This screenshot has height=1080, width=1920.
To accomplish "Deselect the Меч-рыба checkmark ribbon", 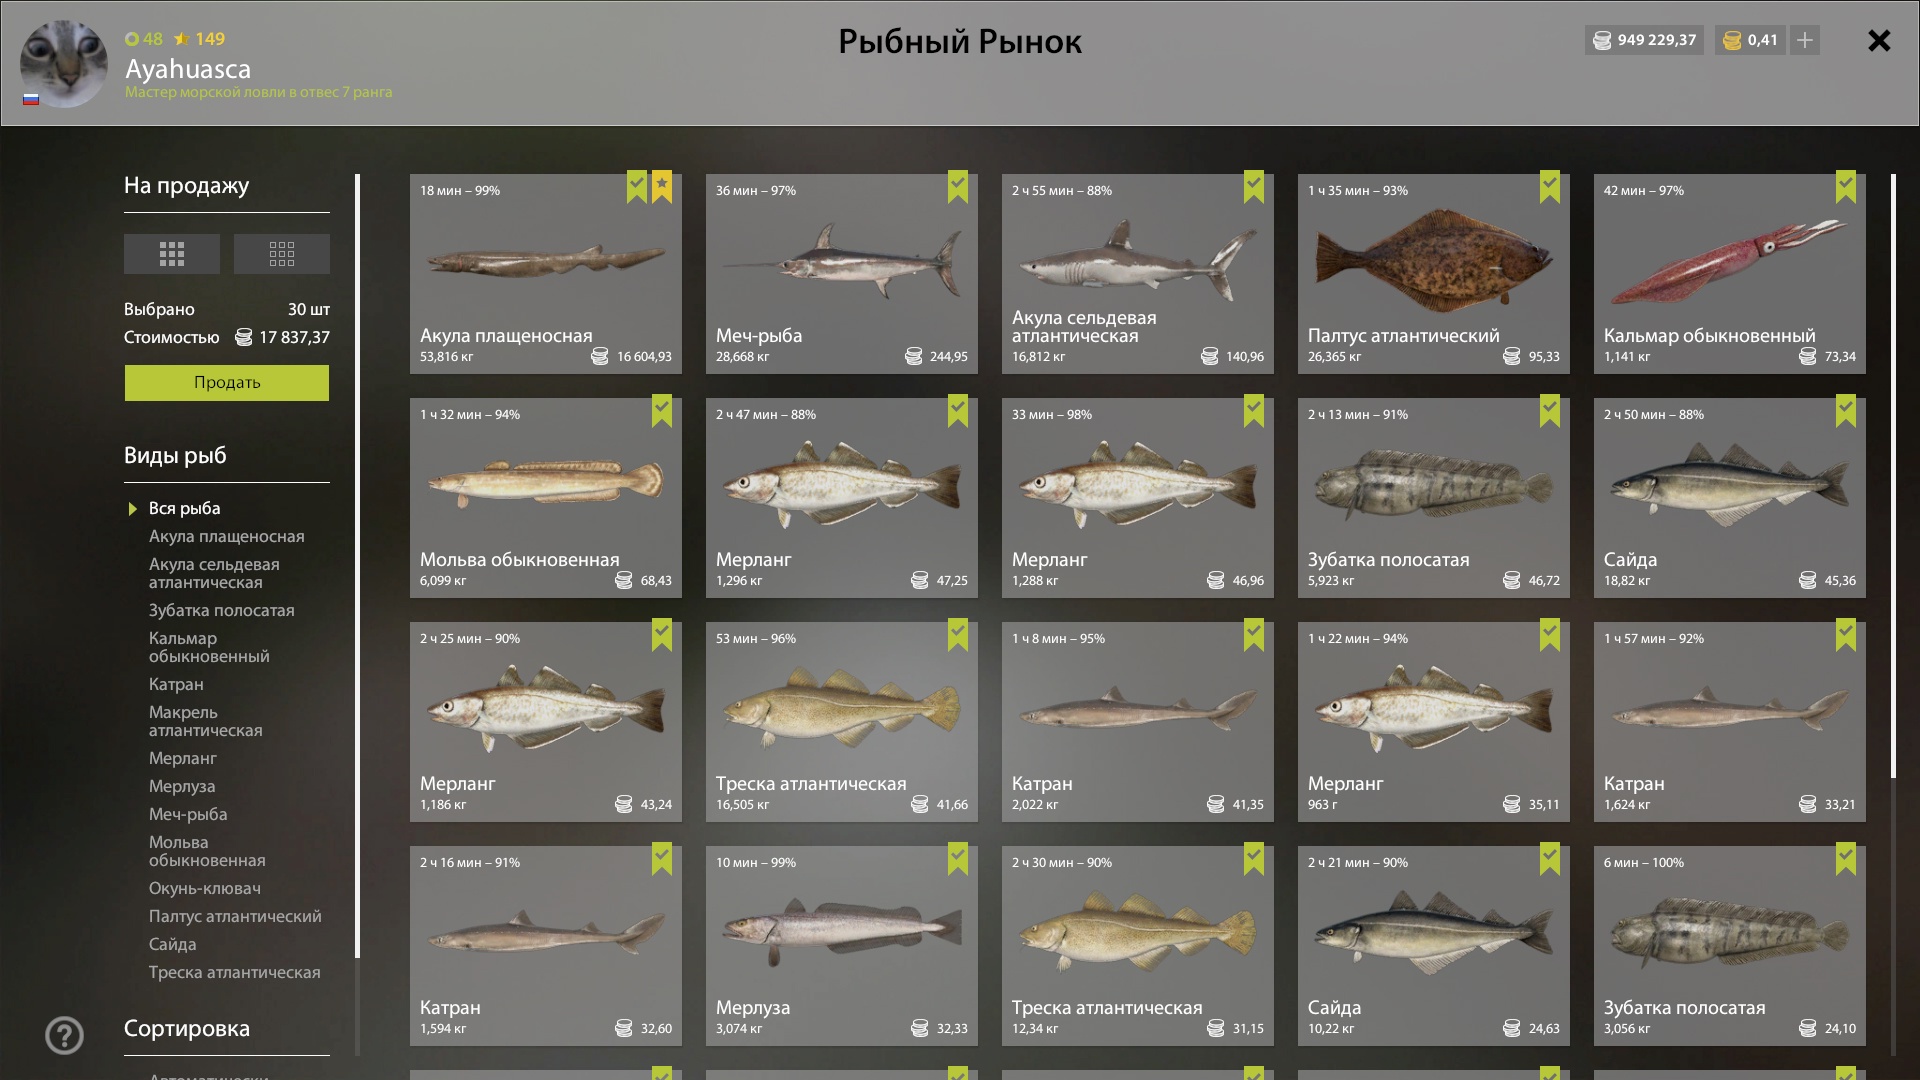I will click(958, 188).
